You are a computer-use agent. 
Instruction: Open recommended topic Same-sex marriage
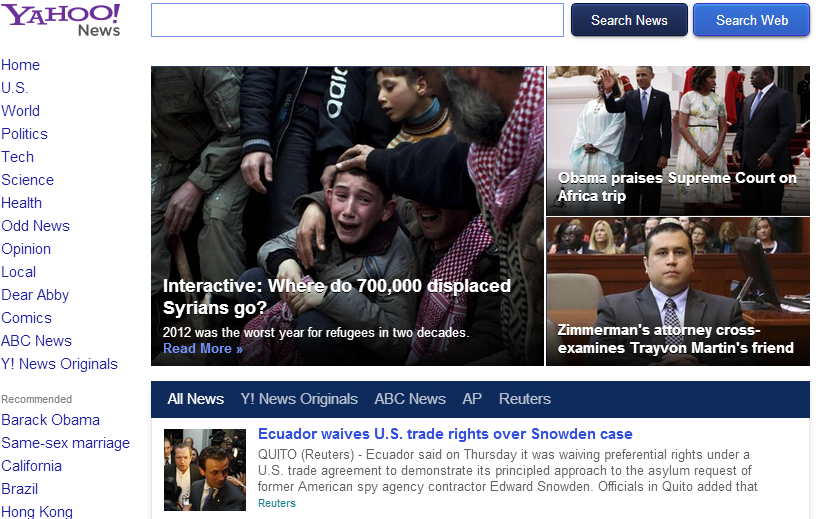click(x=65, y=443)
